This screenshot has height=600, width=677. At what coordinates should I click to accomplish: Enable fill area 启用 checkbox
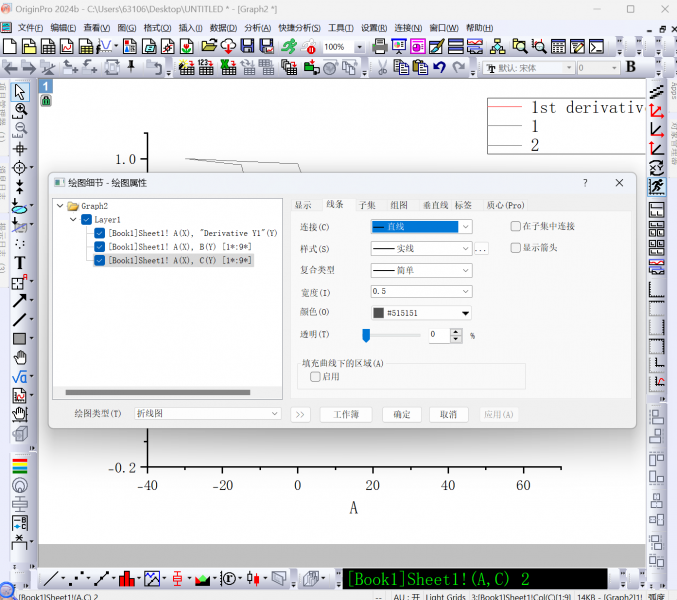click(x=315, y=377)
